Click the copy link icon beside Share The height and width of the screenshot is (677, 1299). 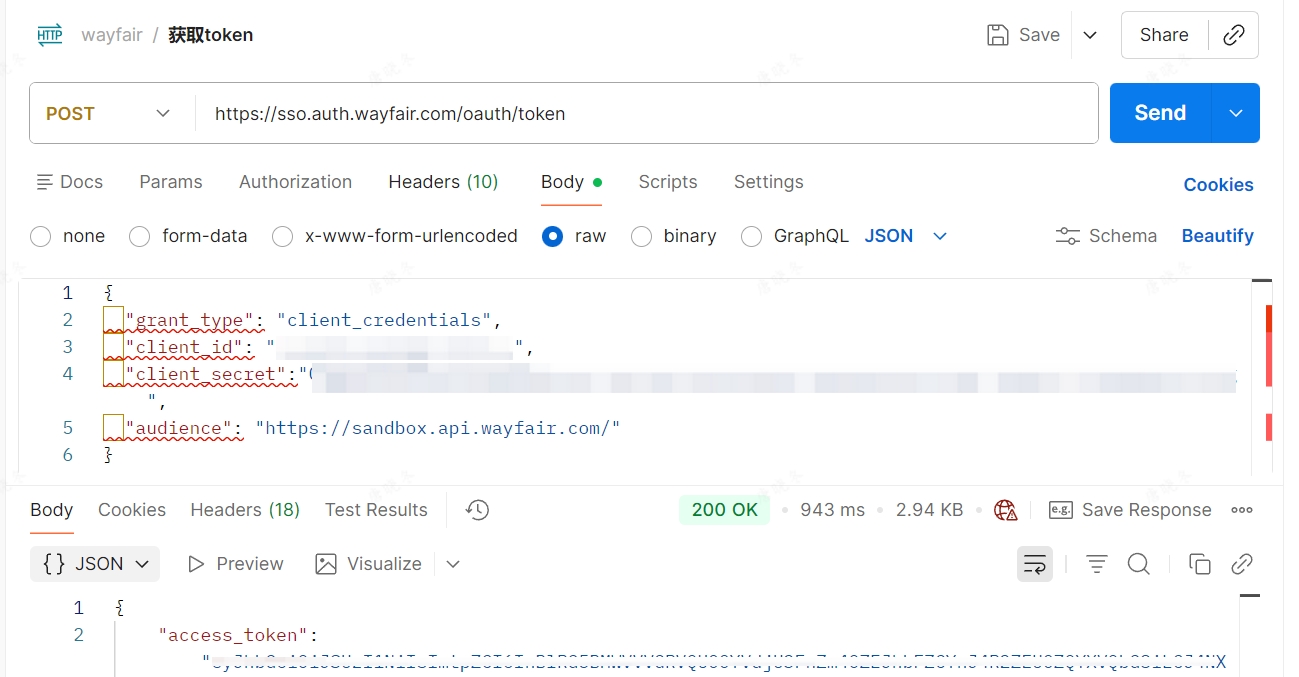[x=1233, y=35]
